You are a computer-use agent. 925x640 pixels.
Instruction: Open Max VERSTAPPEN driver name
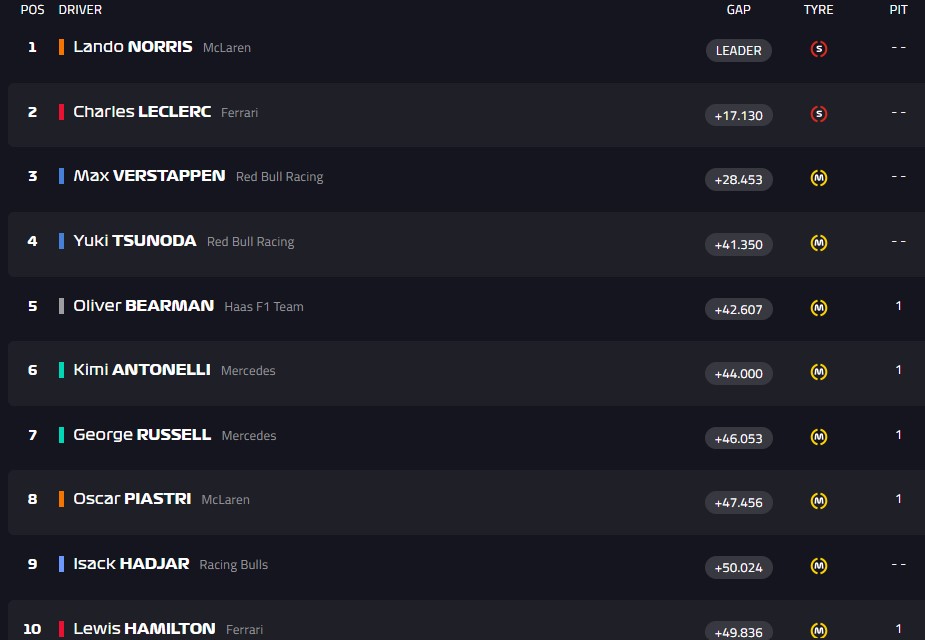[149, 176]
